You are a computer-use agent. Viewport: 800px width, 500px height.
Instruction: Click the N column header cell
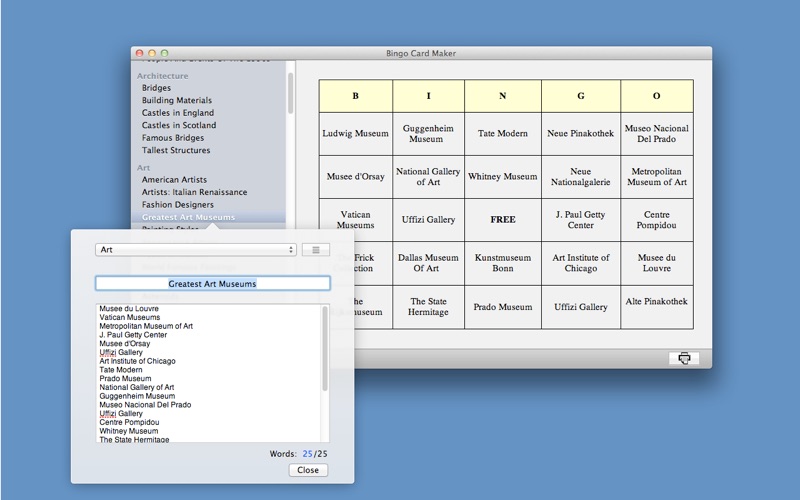tap(503, 96)
